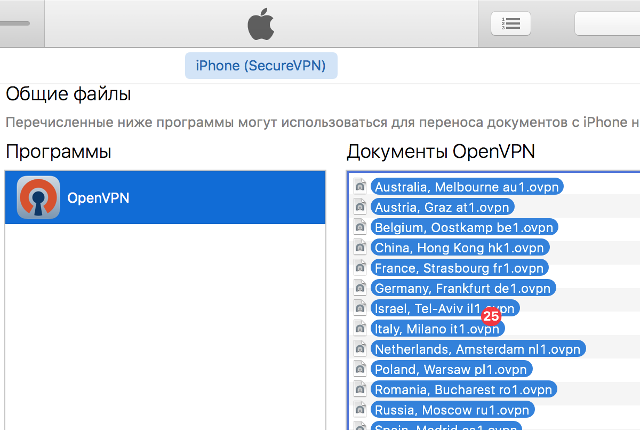Click document icon beside Germany, Frankfurt de1.ovpn
The height and width of the screenshot is (430, 640).
(360, 287)
